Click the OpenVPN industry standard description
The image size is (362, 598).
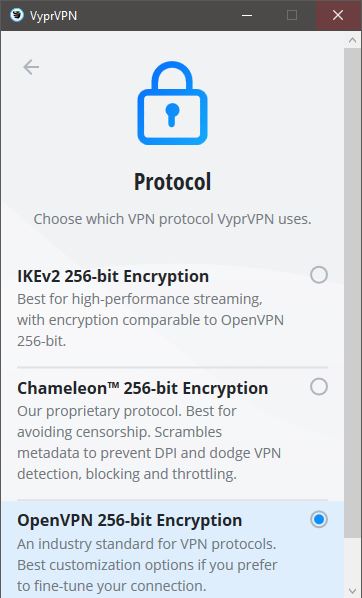click(147, 565)
